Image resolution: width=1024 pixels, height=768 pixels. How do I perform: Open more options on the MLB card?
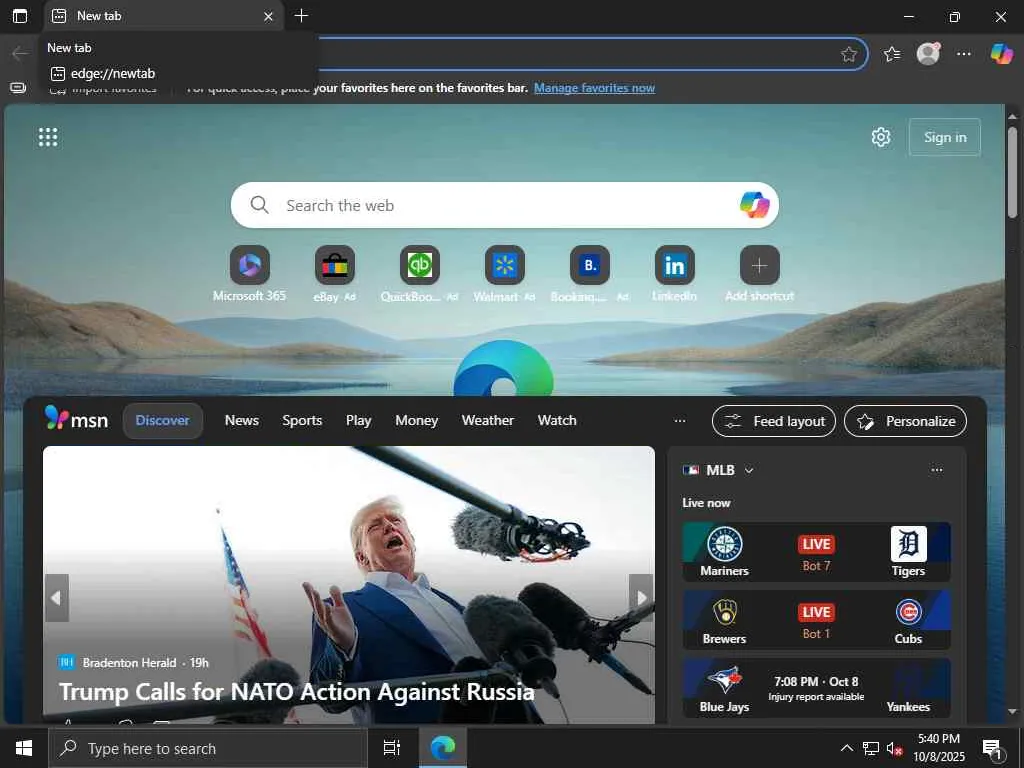[937, 470]
